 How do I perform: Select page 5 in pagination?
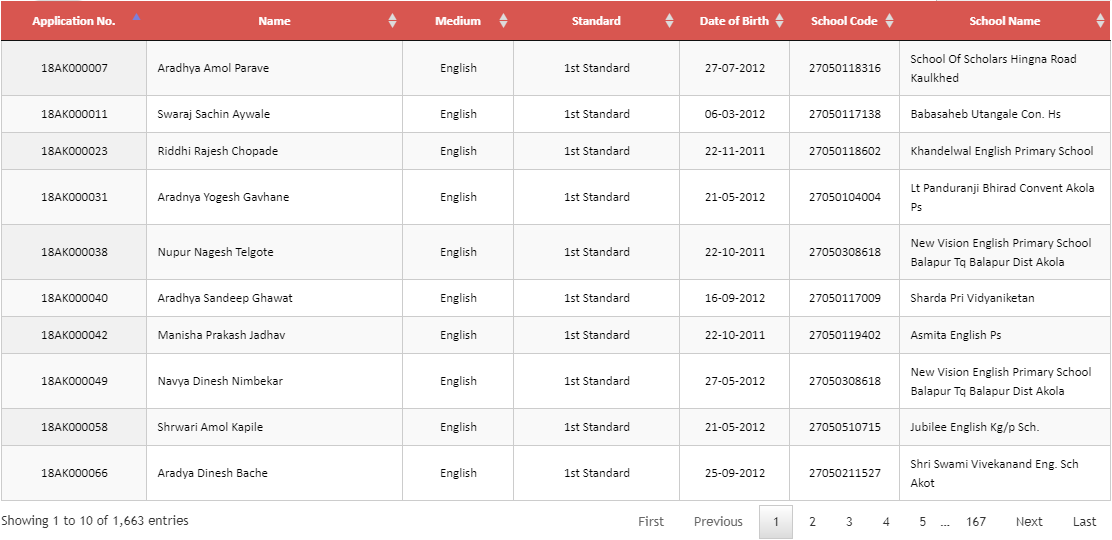(923, 522)
